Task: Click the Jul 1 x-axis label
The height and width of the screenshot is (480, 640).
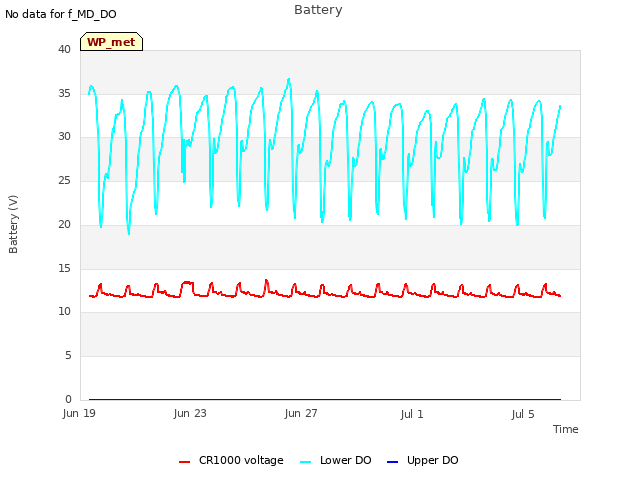Action: coord(412,414)
